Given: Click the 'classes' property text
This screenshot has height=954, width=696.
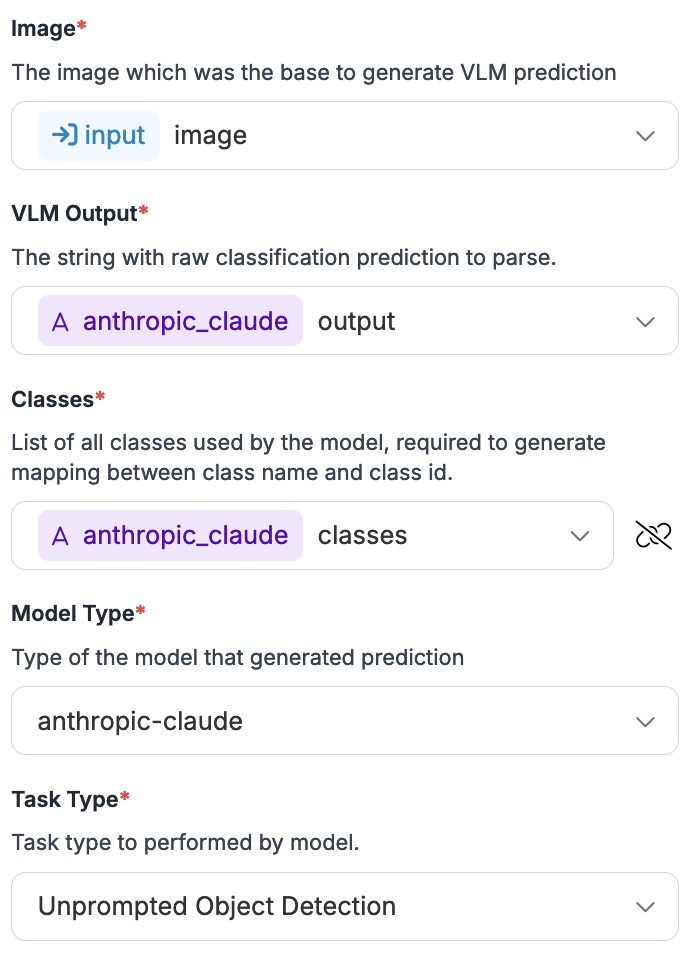Looking at the screenshot, I should pos(362,535).
